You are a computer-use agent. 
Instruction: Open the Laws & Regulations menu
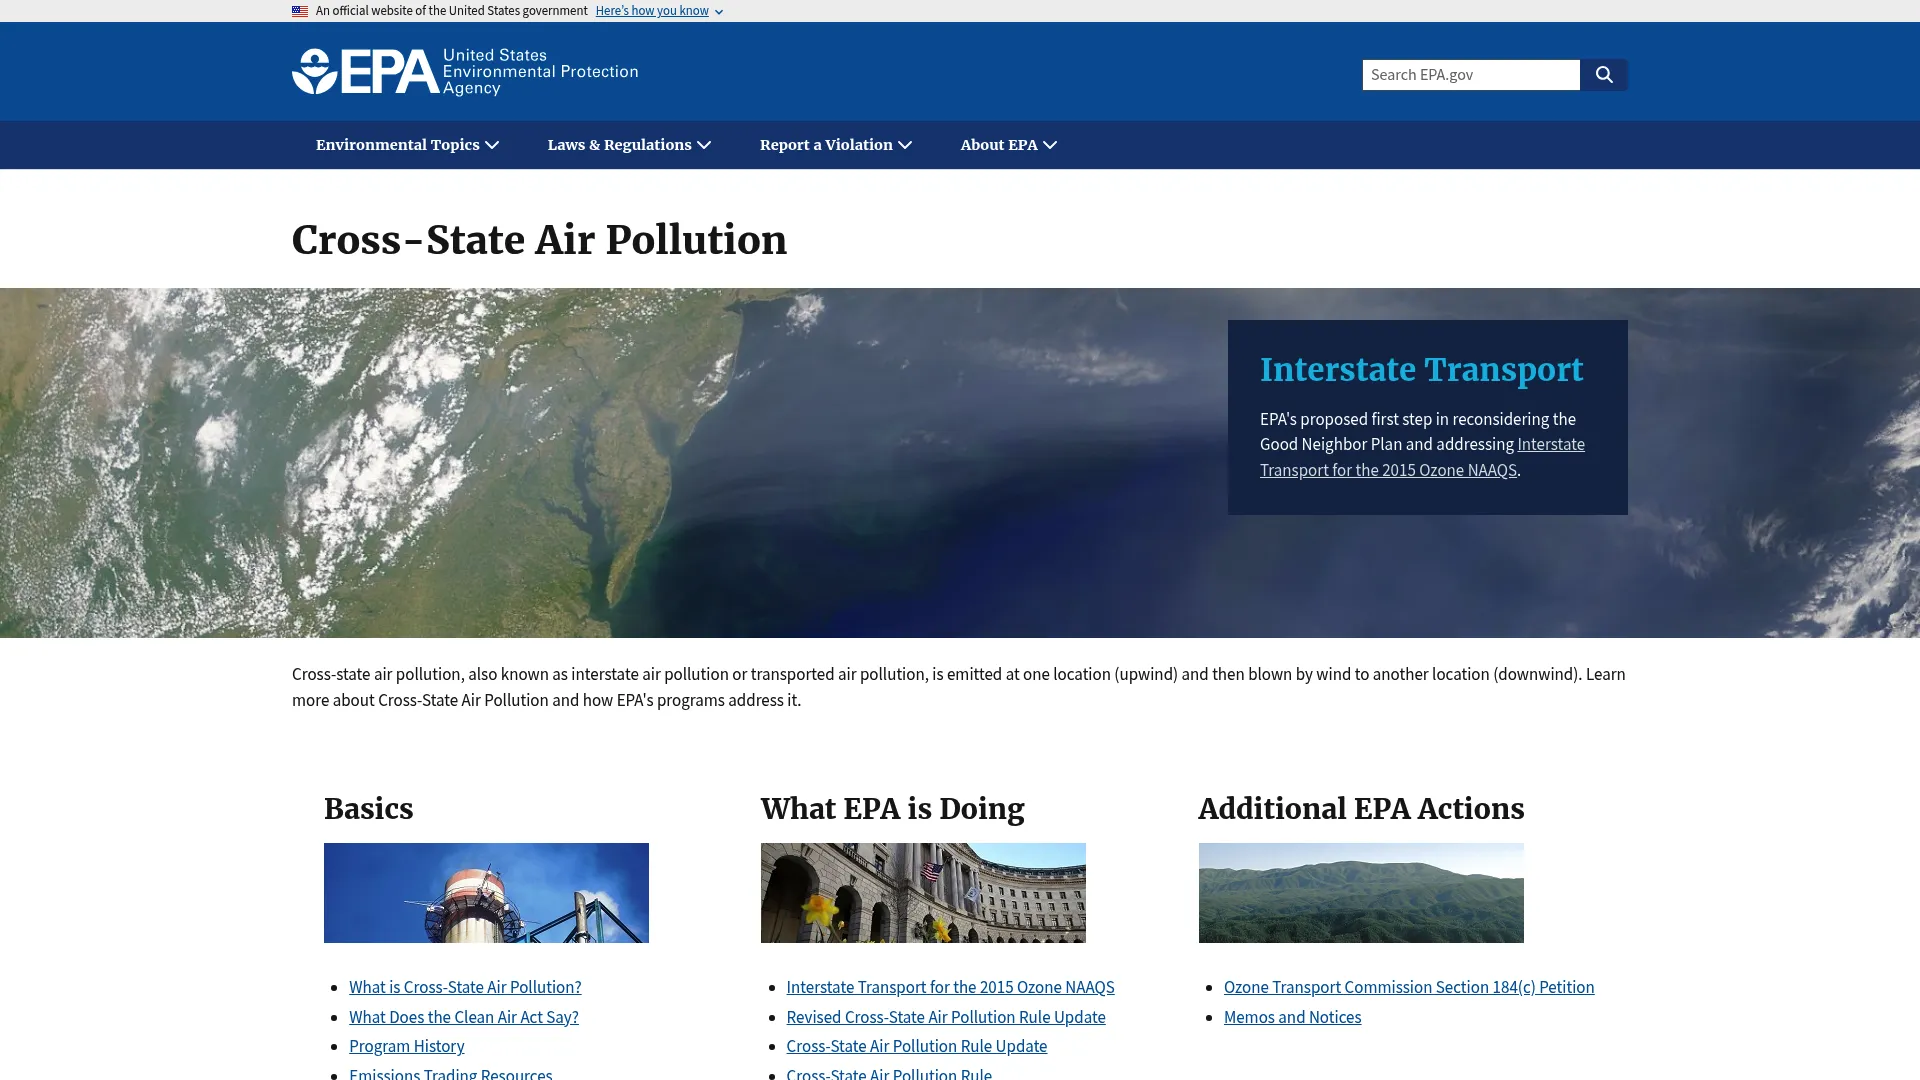(629, 145)
